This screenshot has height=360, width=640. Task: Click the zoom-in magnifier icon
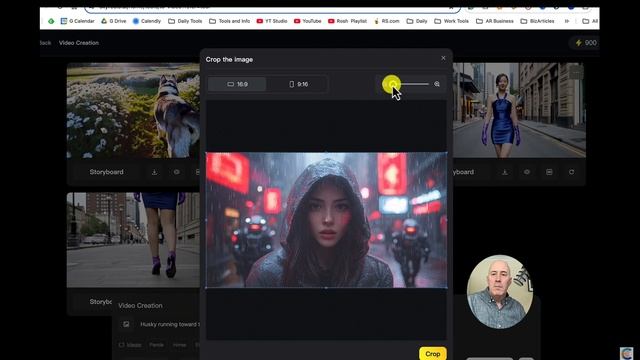pyautogui.click(x=437, y=84)
